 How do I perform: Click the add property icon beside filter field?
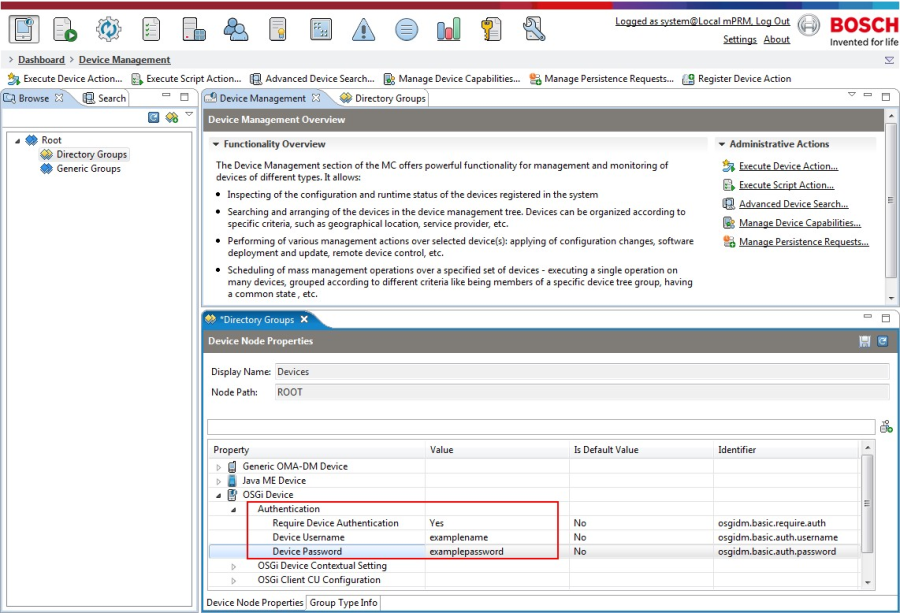886,426
